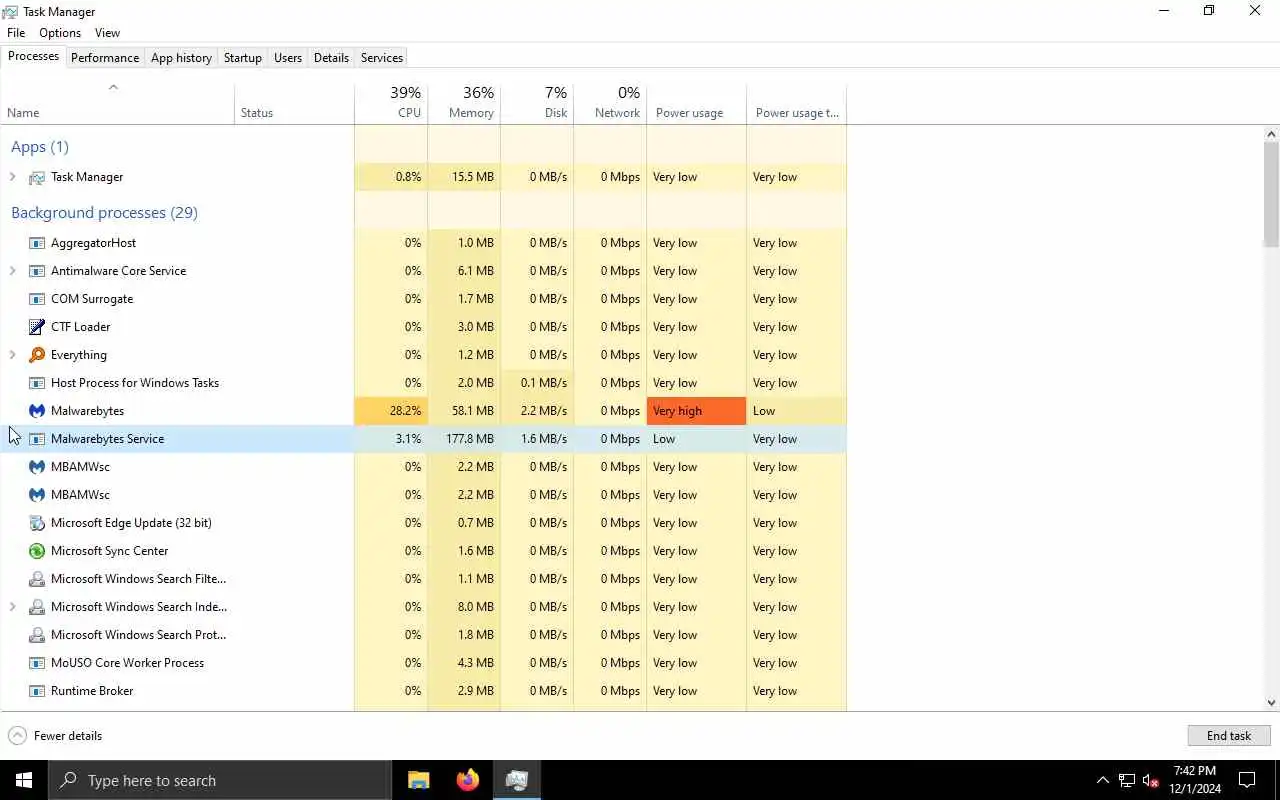The image size is (1280, 800).
Task: Click the blue Malwarebytes process icon
Action: [37, 411]
